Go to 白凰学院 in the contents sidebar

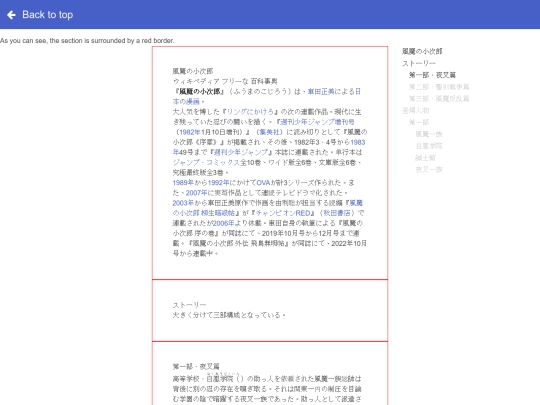(429, 146)
